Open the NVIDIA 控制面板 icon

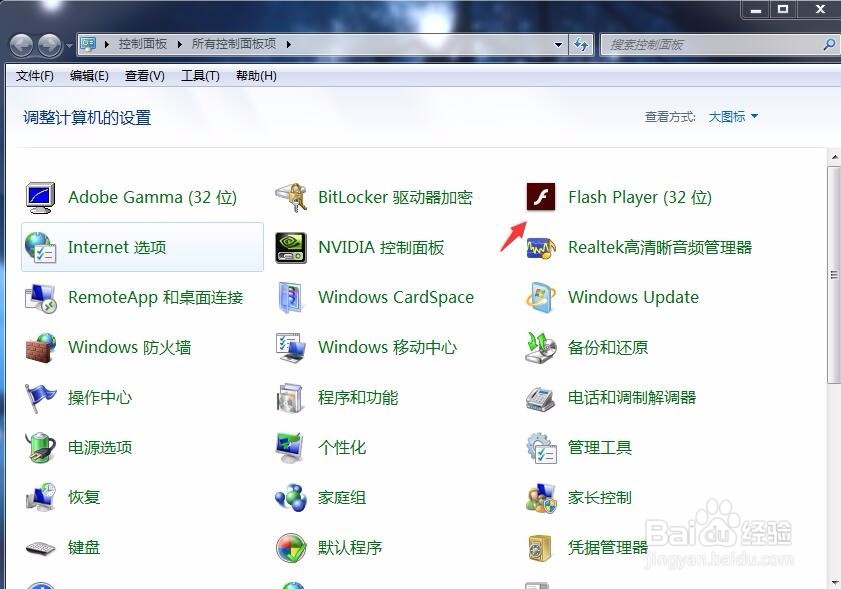(291, 247)
